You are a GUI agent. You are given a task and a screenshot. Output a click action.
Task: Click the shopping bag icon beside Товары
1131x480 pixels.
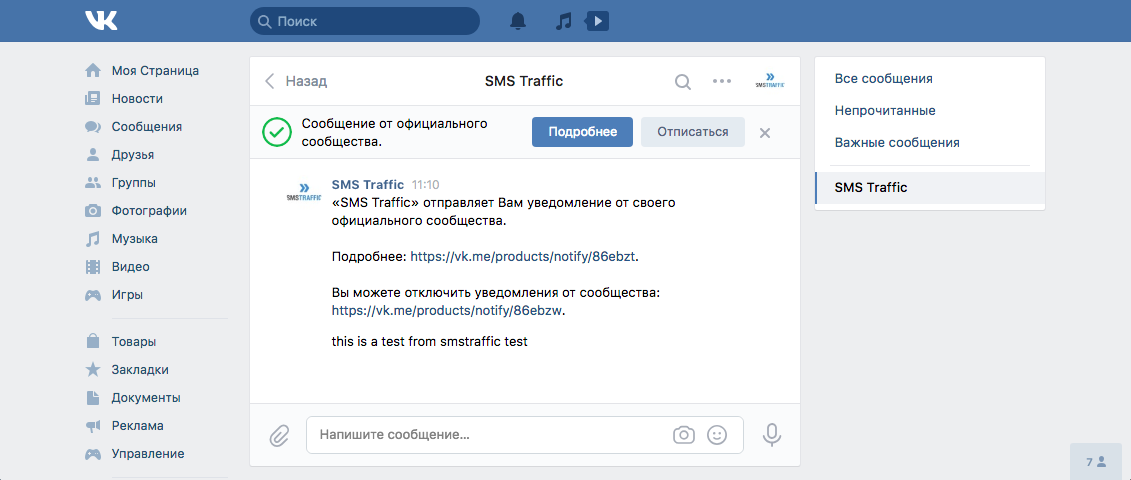93,341
